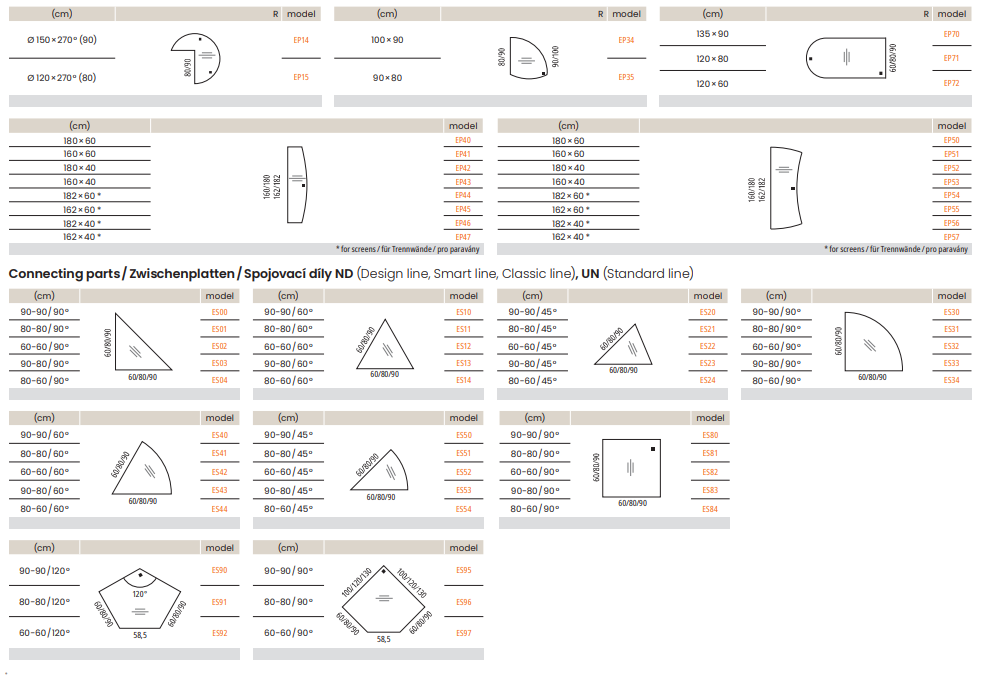Click the square plate diagram beside ES80

(631, 468)
